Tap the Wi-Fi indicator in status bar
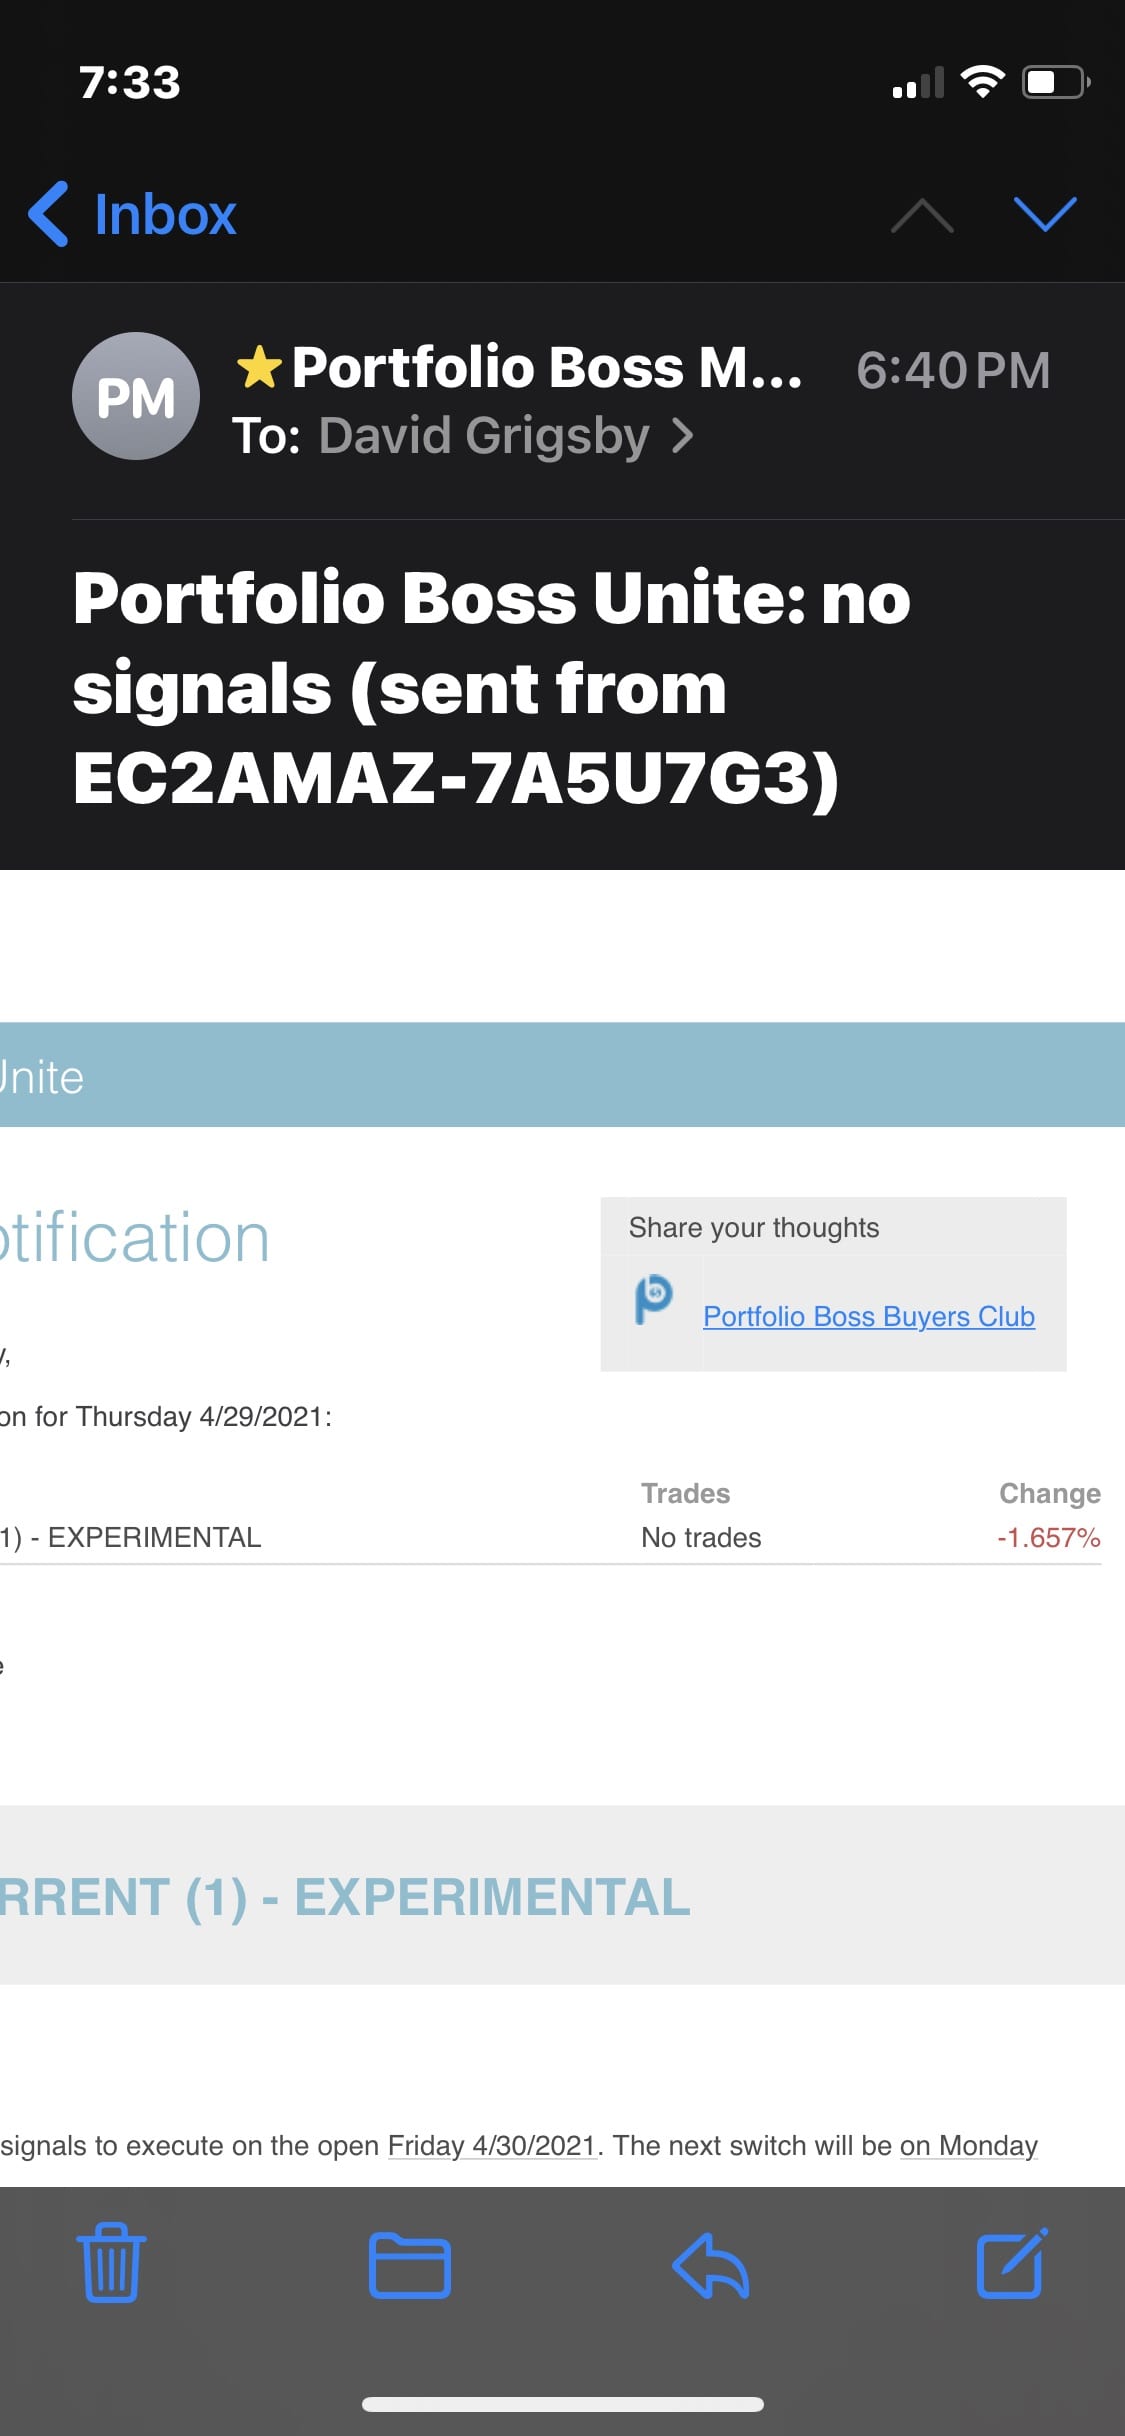 [x=985, y=82]
